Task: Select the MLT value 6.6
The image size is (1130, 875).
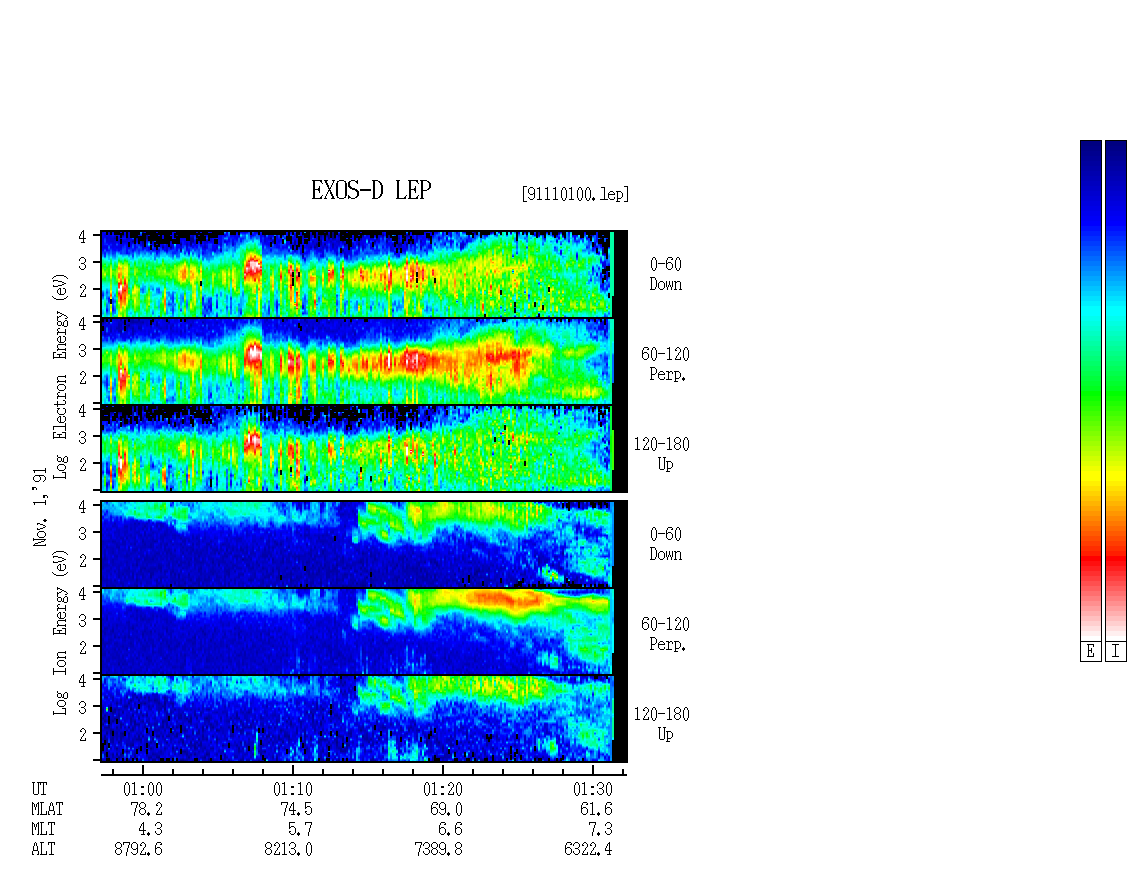Action: pyautogui.click(x=450, y=830)
